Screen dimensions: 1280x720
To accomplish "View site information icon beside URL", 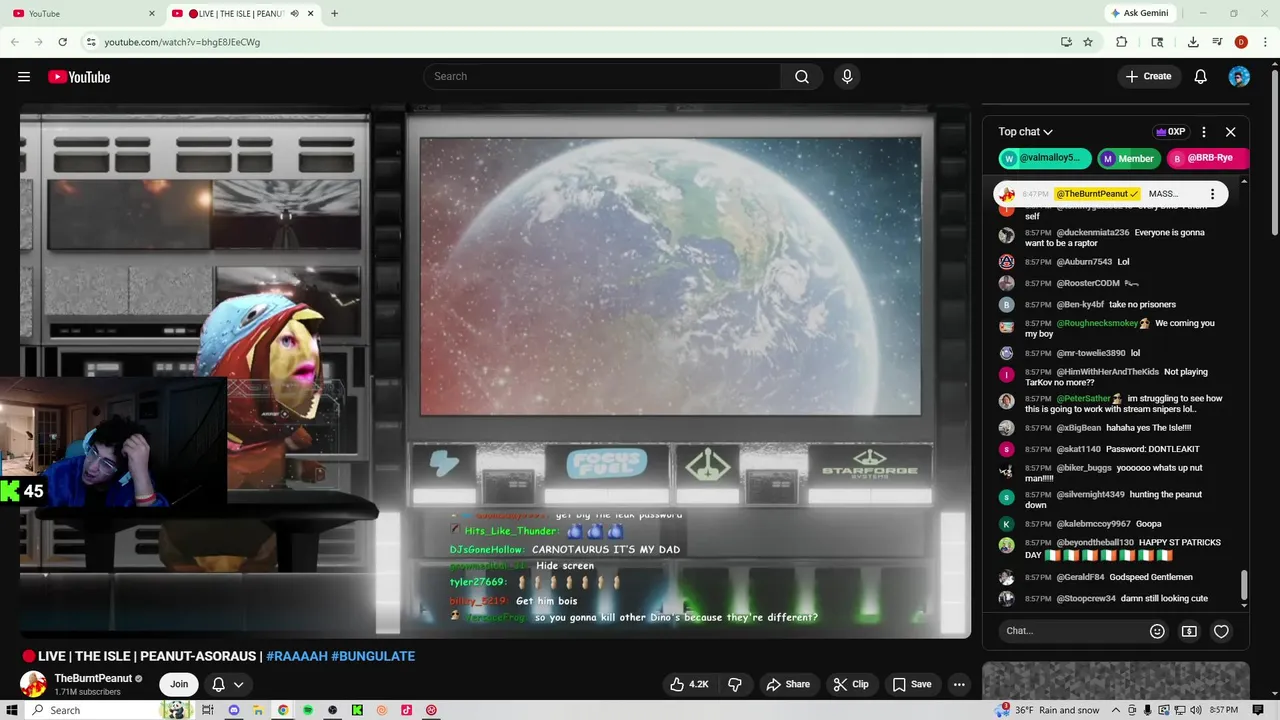I will 91,42.
